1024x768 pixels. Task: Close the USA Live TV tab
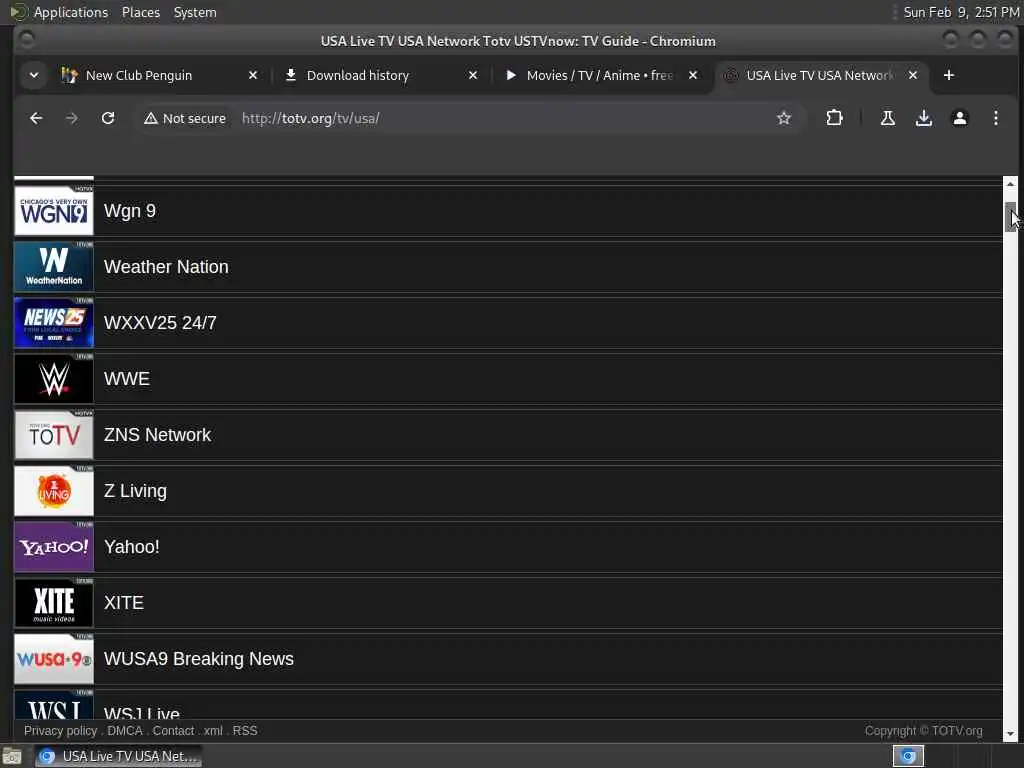point(913,75)
